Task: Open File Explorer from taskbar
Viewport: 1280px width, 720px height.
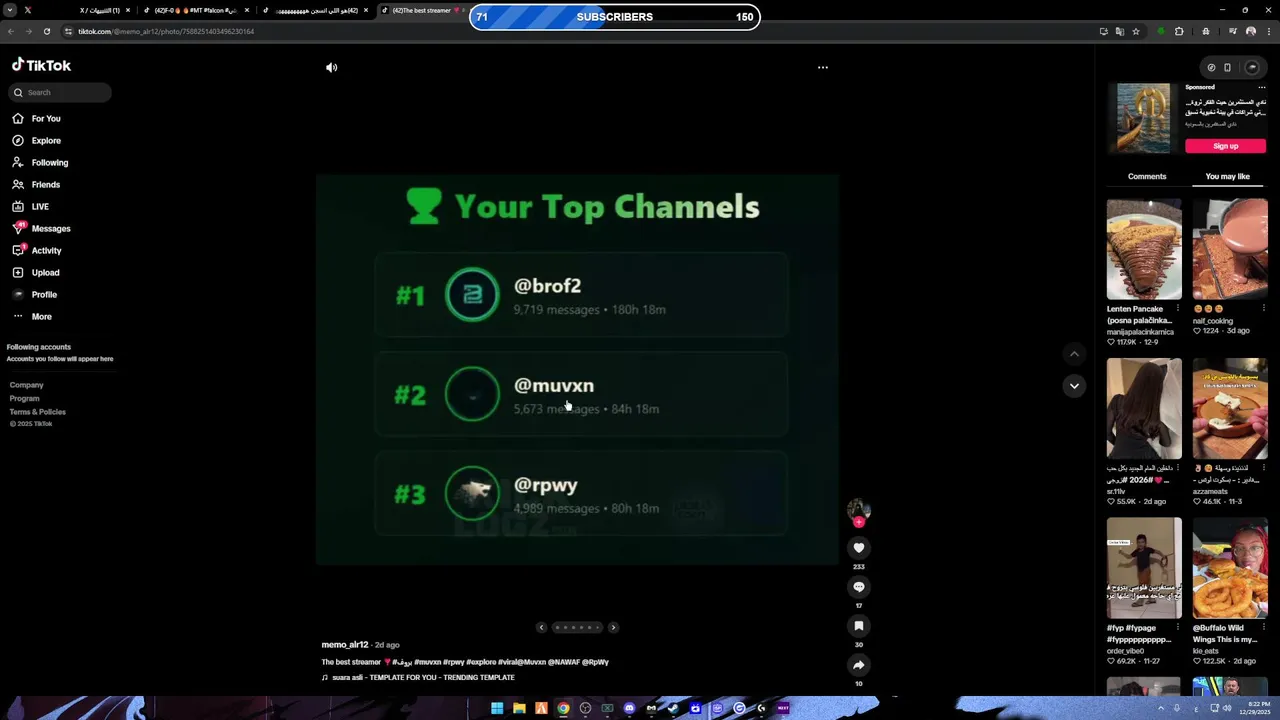Action: 519,708
